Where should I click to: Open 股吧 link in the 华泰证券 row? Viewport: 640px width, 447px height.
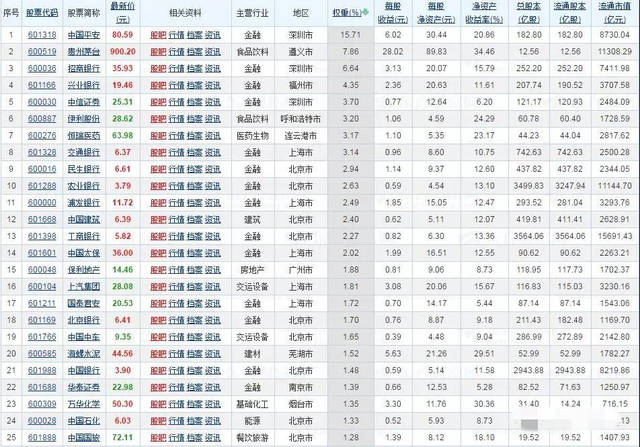pyautogui.click(x=158, y=387)
